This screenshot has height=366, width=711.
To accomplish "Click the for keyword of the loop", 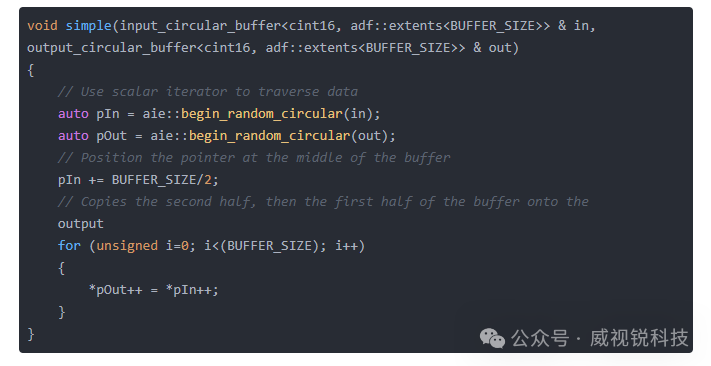I will click(69, 246).
